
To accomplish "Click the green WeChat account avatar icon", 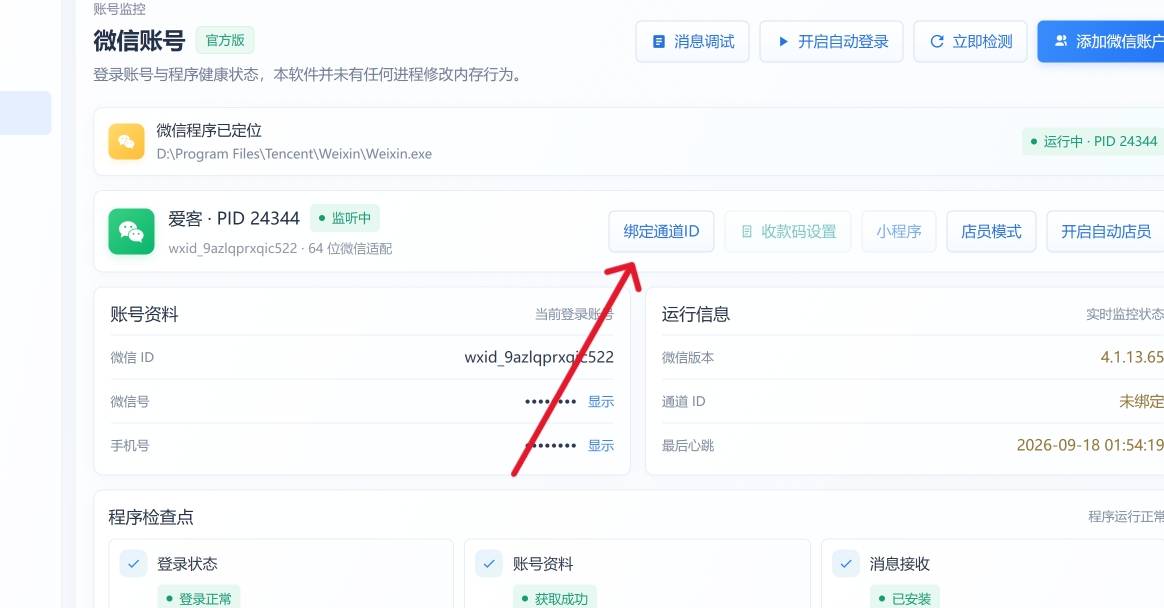I will (x=131, y=232).
